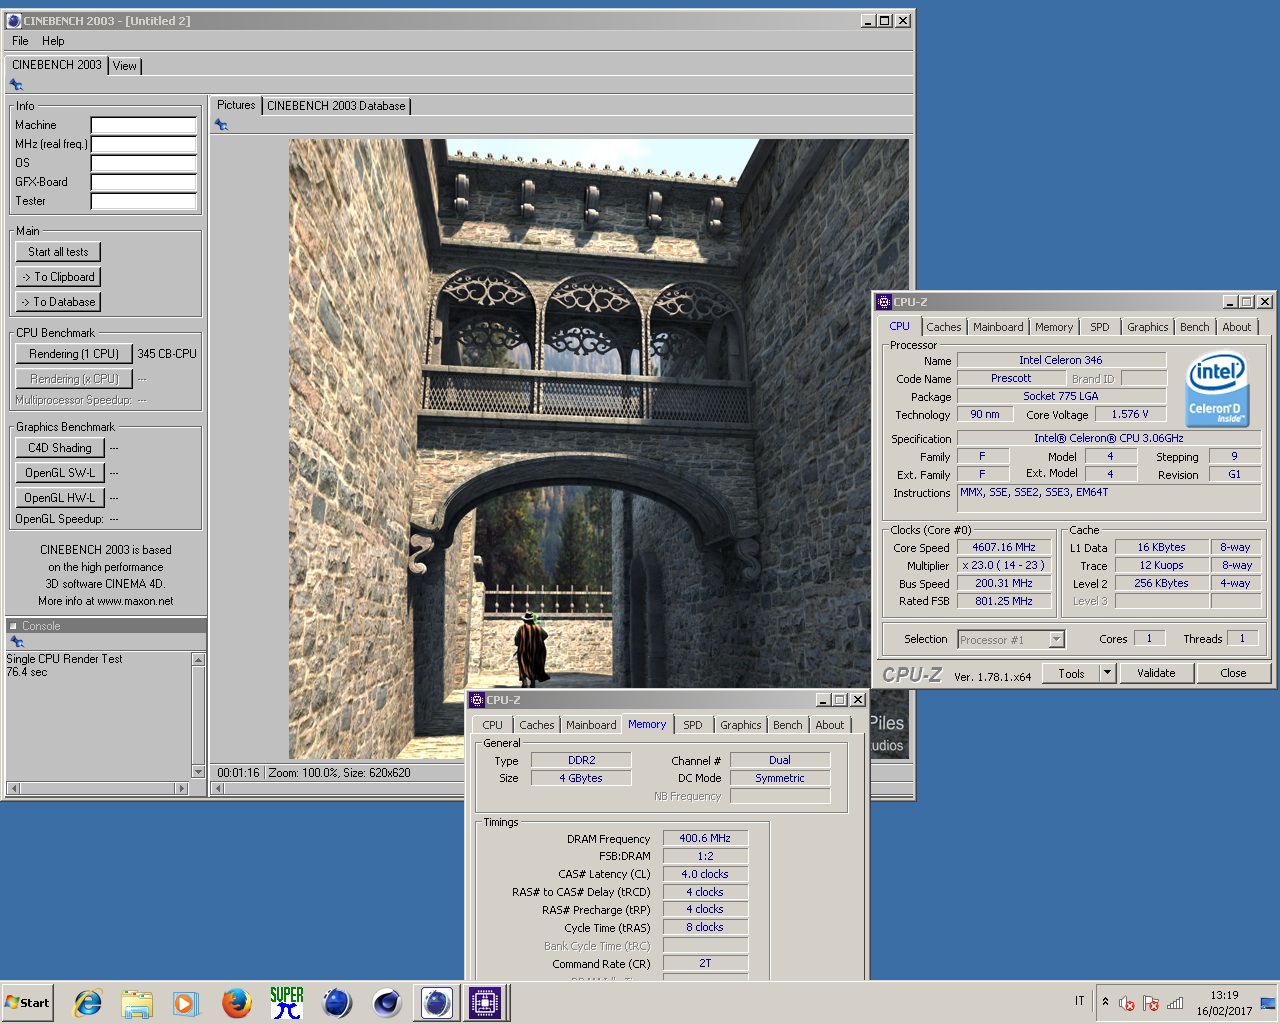Run the Rendering (1 CPU) benchmark
This screenshot has width=1280, height=1024.
pyautogui.click(x=74, y=354)
